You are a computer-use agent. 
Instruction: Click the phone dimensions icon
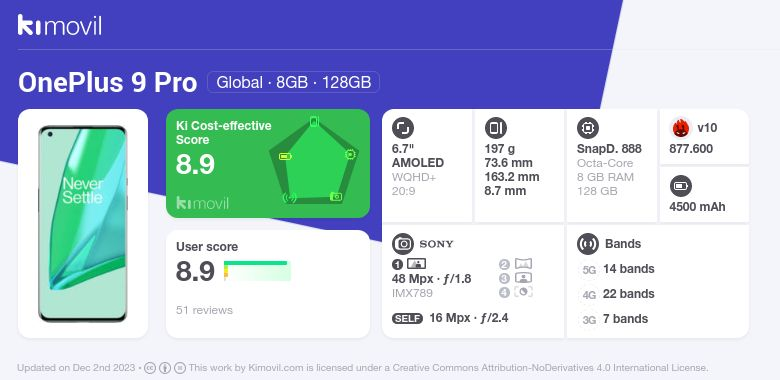point(495,128)
